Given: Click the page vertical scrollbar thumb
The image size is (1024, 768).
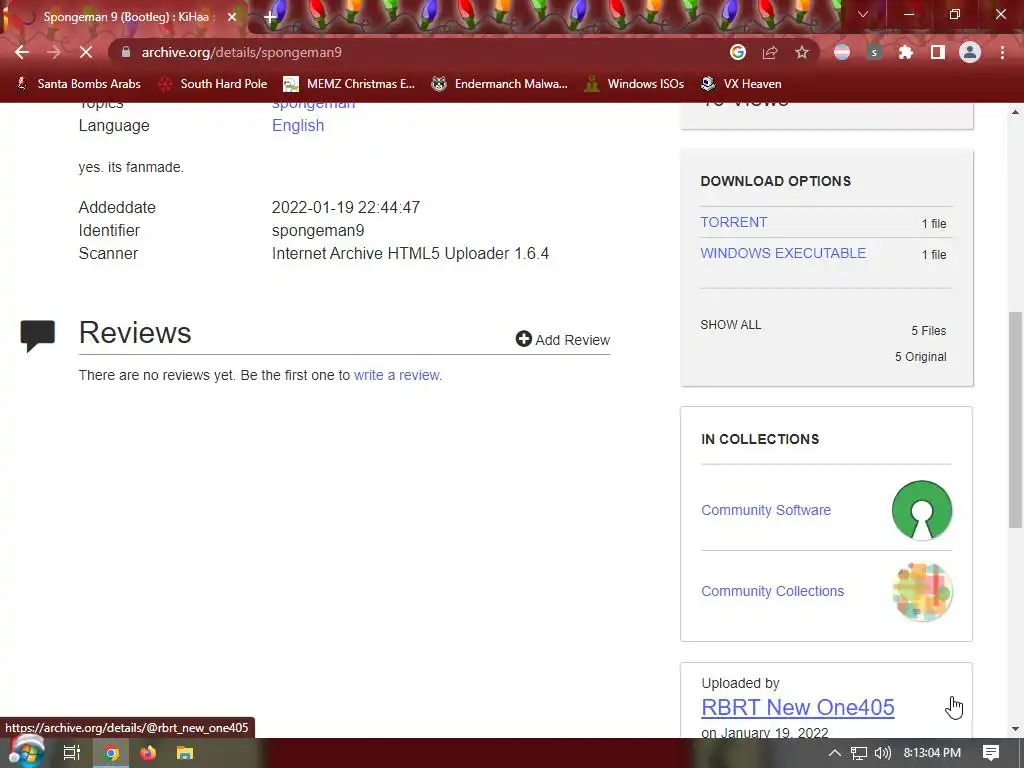Looking at the screenshot, I should pos(1015,420).
